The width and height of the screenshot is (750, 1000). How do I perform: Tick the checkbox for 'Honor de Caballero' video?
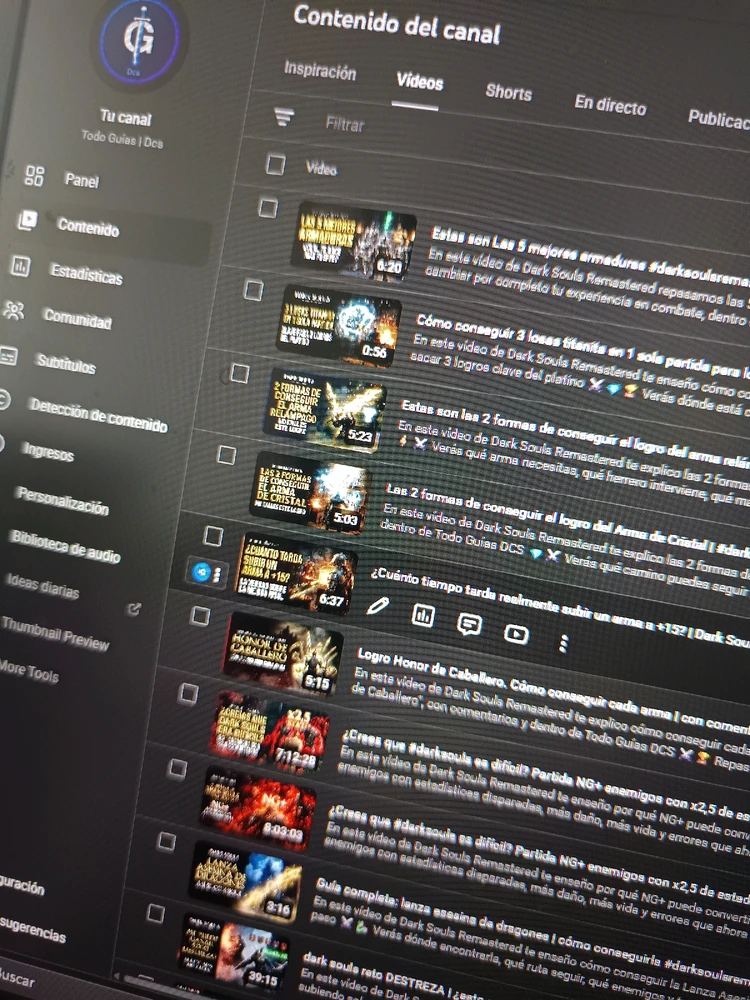tap(200, 616)
